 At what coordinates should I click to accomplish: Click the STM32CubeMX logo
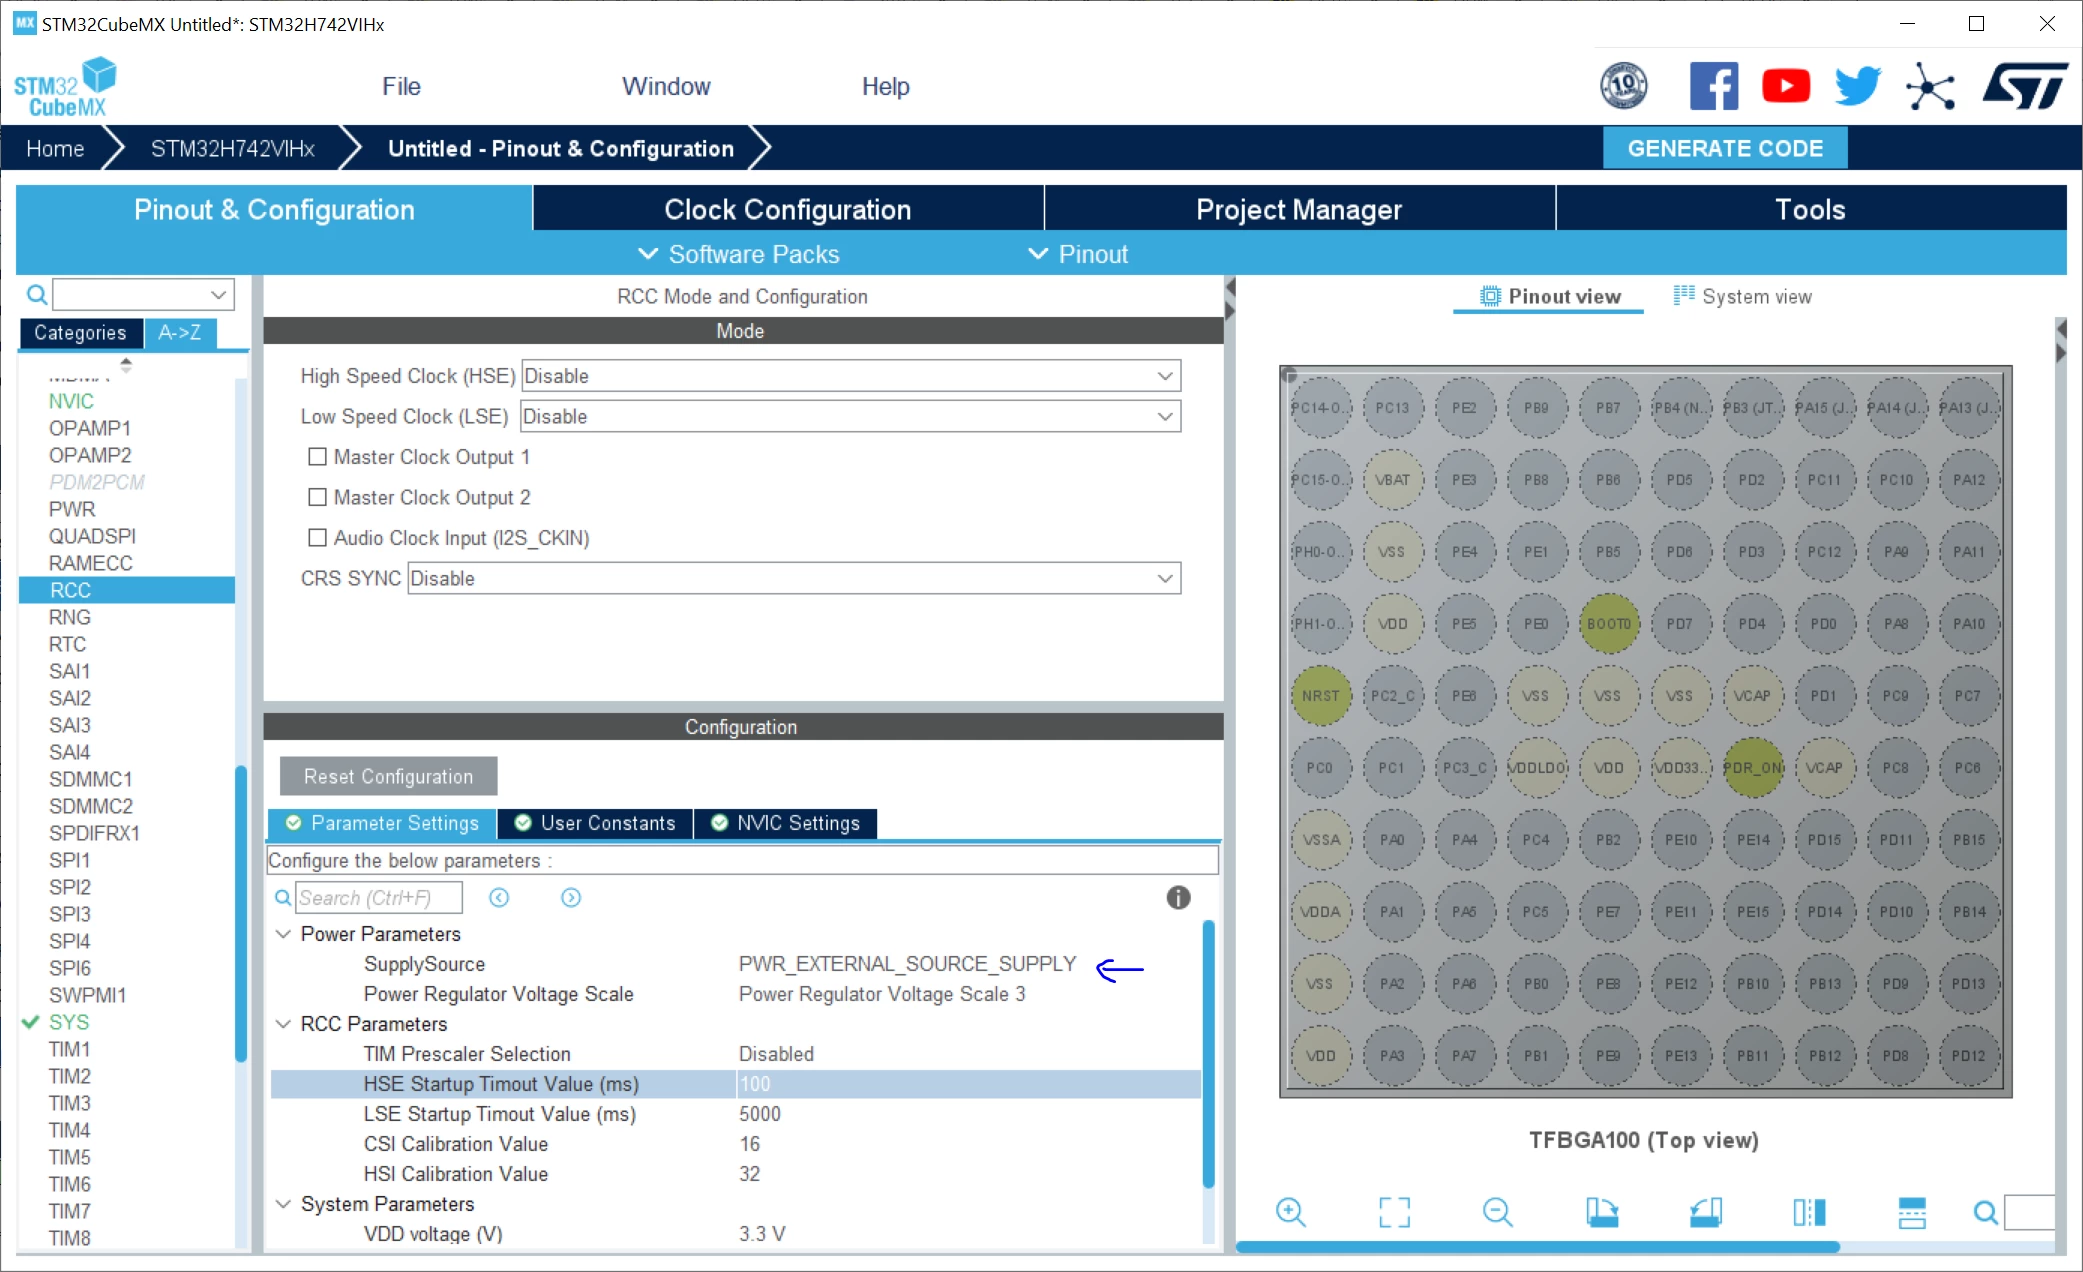coord(65,88)
